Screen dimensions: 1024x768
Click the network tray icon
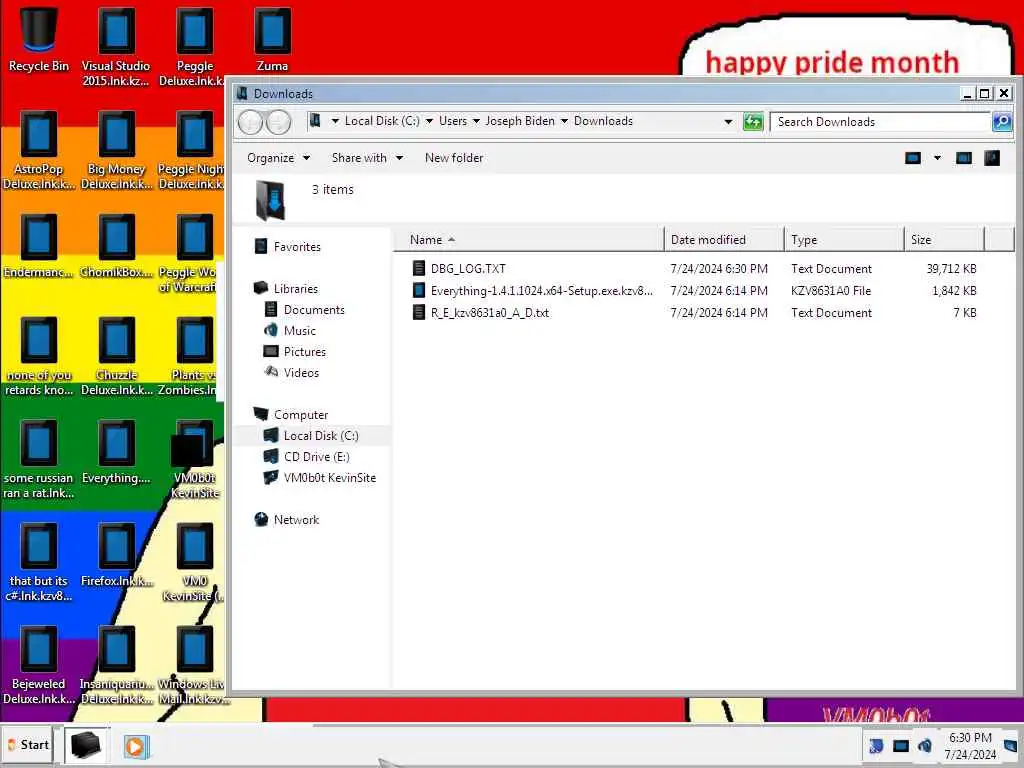(x=901, y=746)
